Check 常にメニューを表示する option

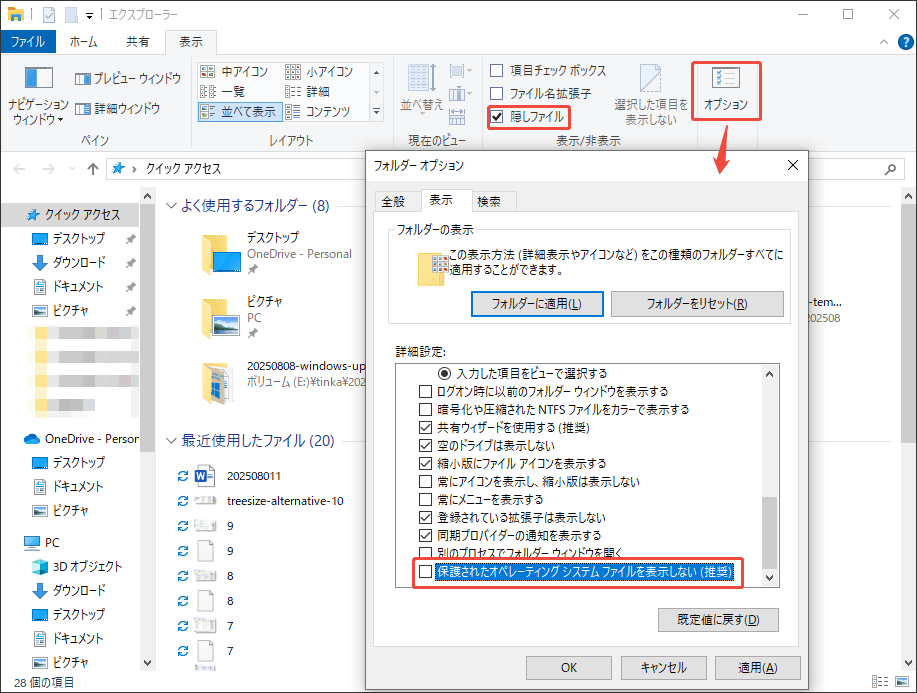click(426, 499)
